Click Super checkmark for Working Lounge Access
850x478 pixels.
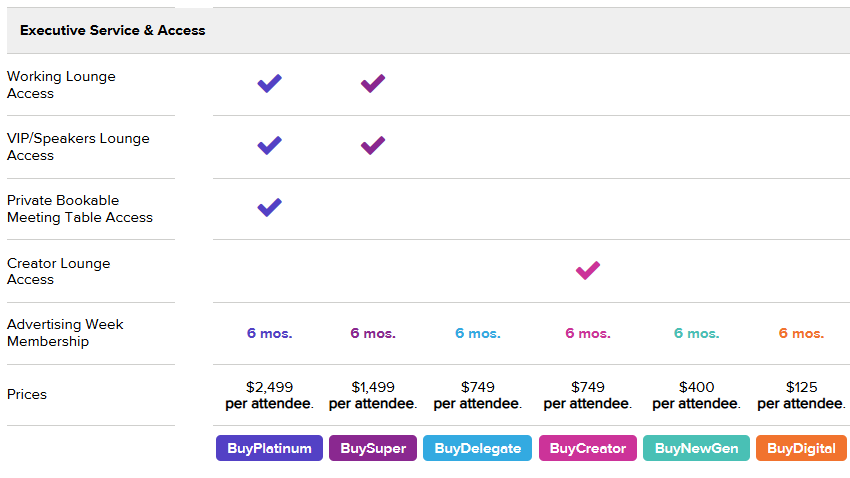(373, 84)
